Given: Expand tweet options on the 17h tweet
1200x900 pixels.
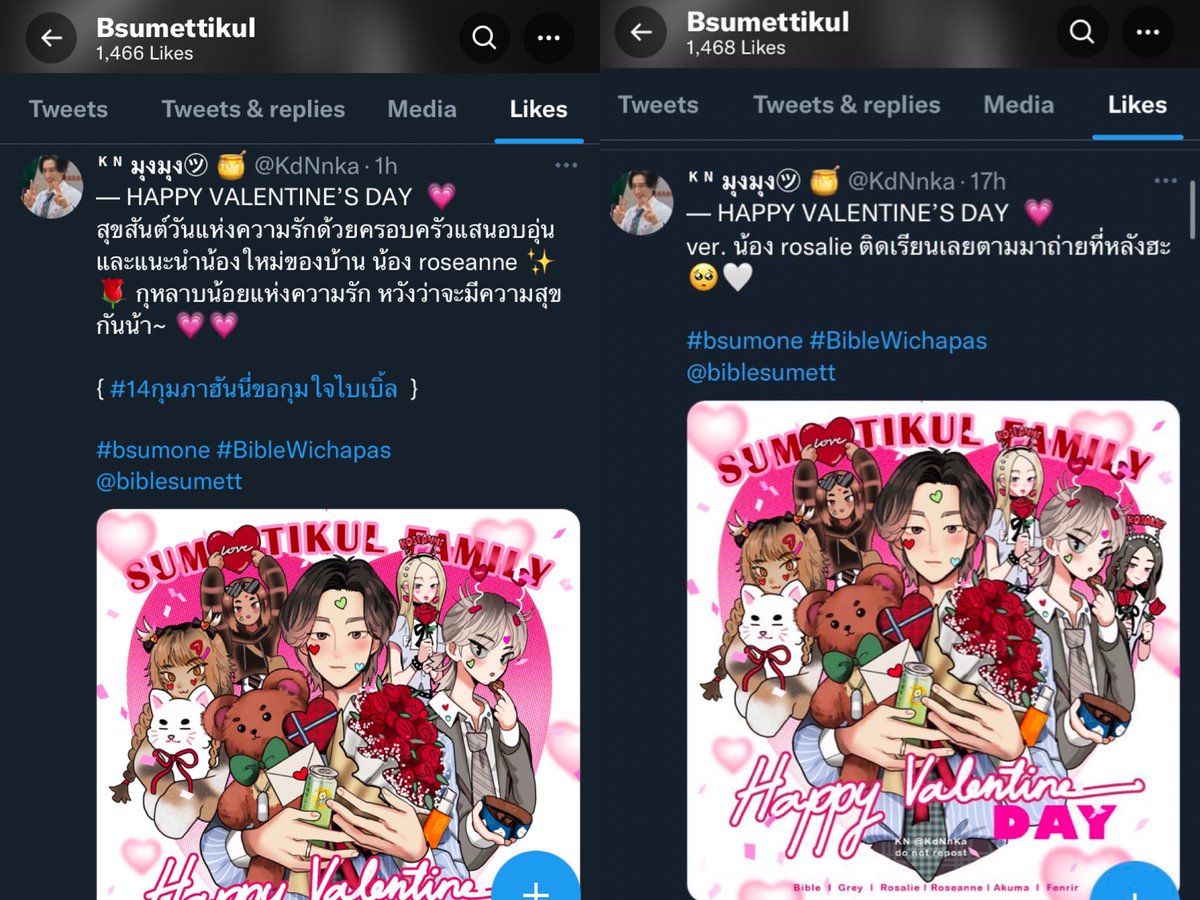Looking at the screenshot, I should (1165, 181).
